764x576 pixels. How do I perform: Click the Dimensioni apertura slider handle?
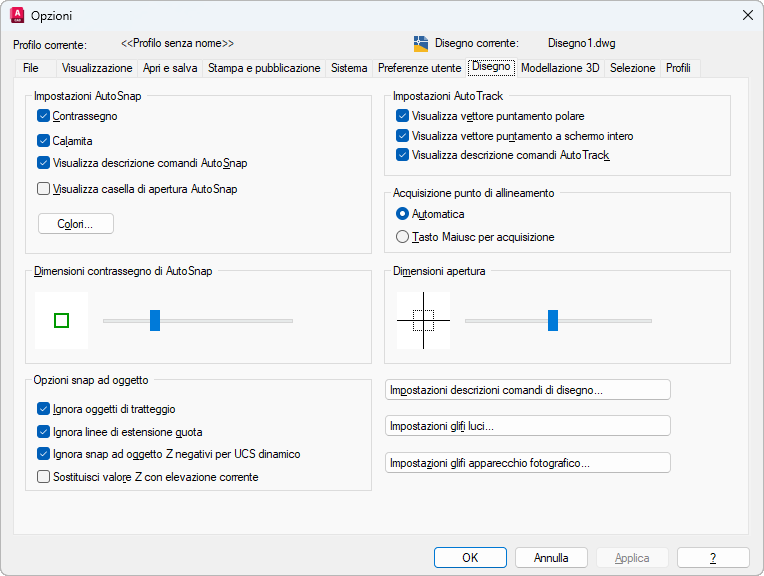pos(553,320)
